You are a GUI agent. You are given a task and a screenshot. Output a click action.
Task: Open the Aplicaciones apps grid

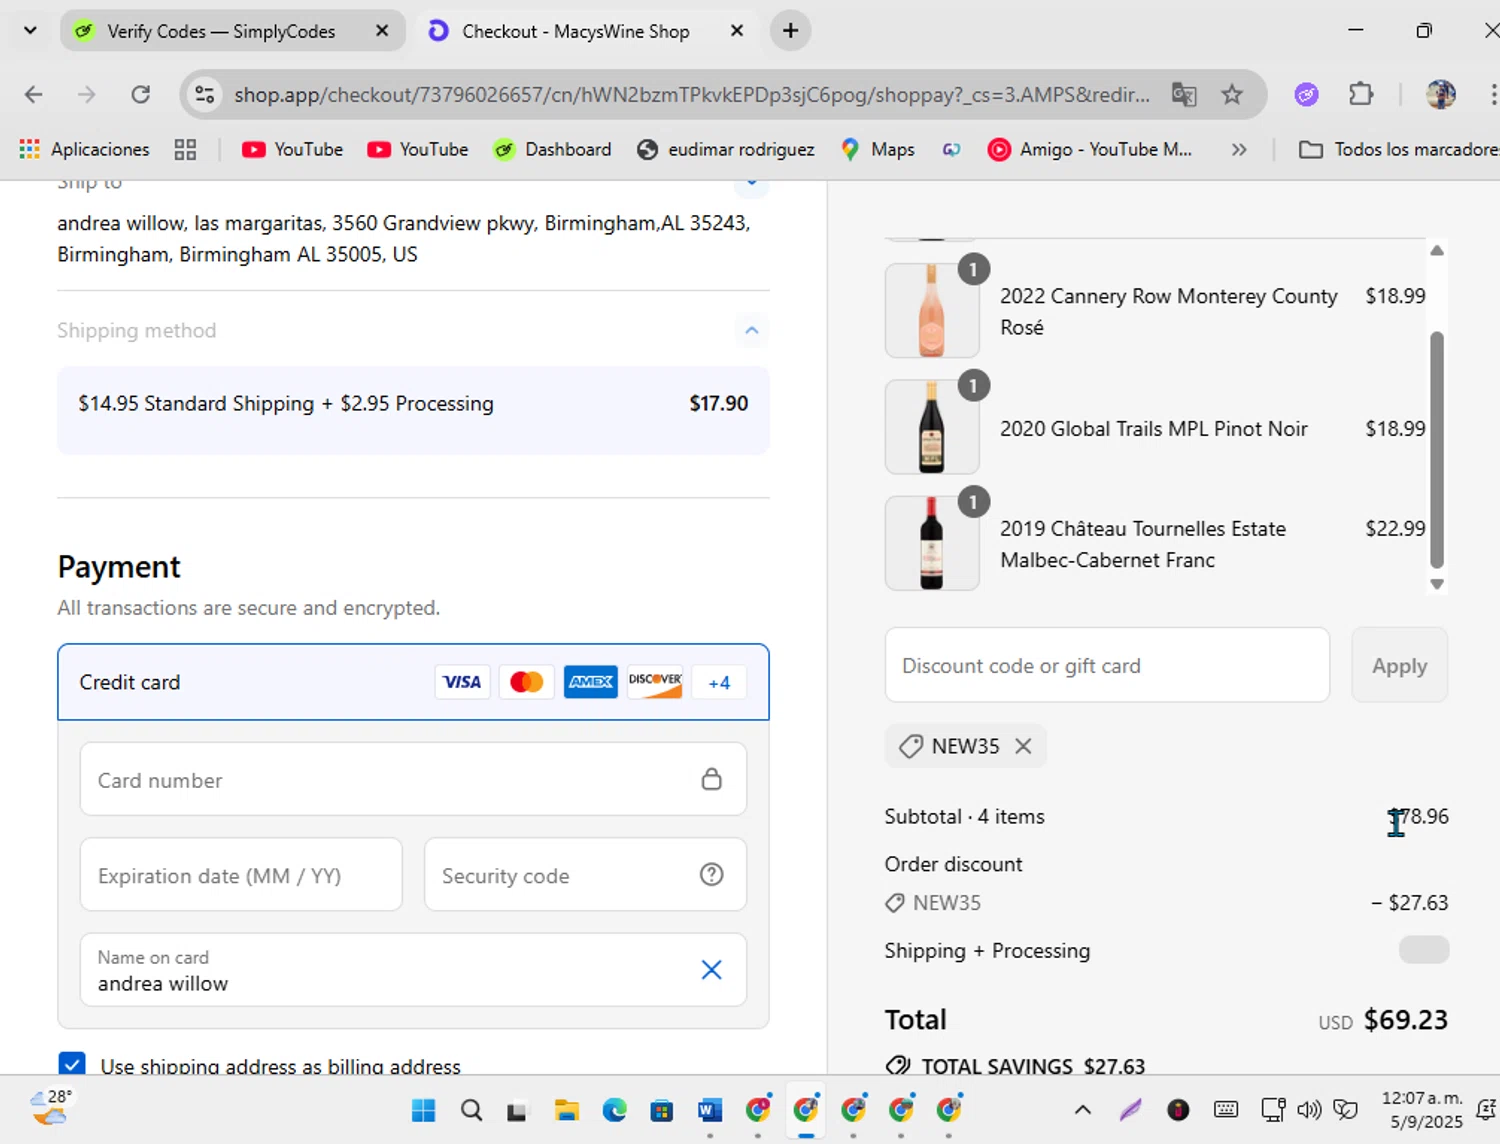(x=84, y=149)
